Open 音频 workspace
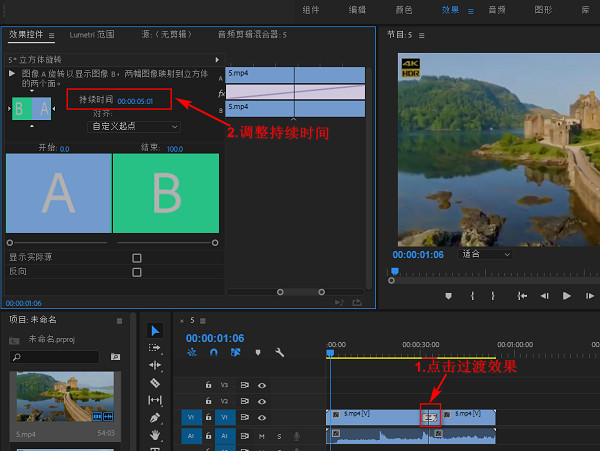Screen dimensions: 600x451 (497, 10)
